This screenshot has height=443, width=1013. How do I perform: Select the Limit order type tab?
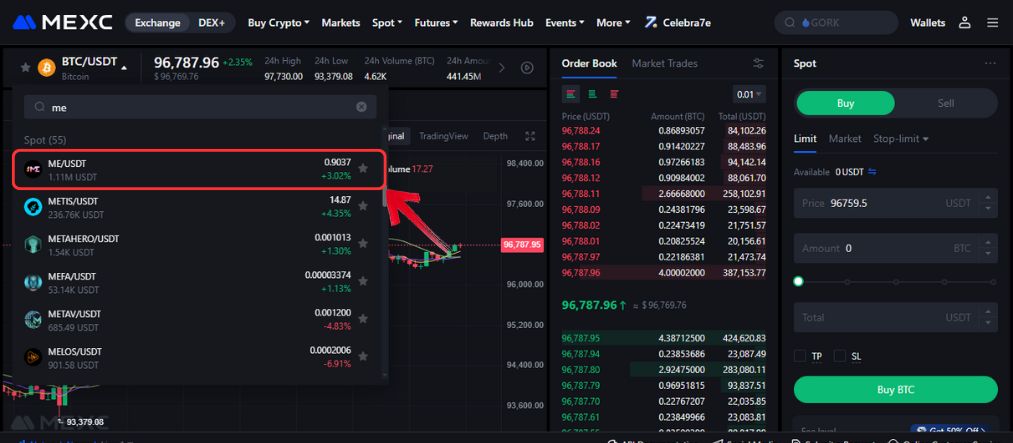click(x=805, y=138)
